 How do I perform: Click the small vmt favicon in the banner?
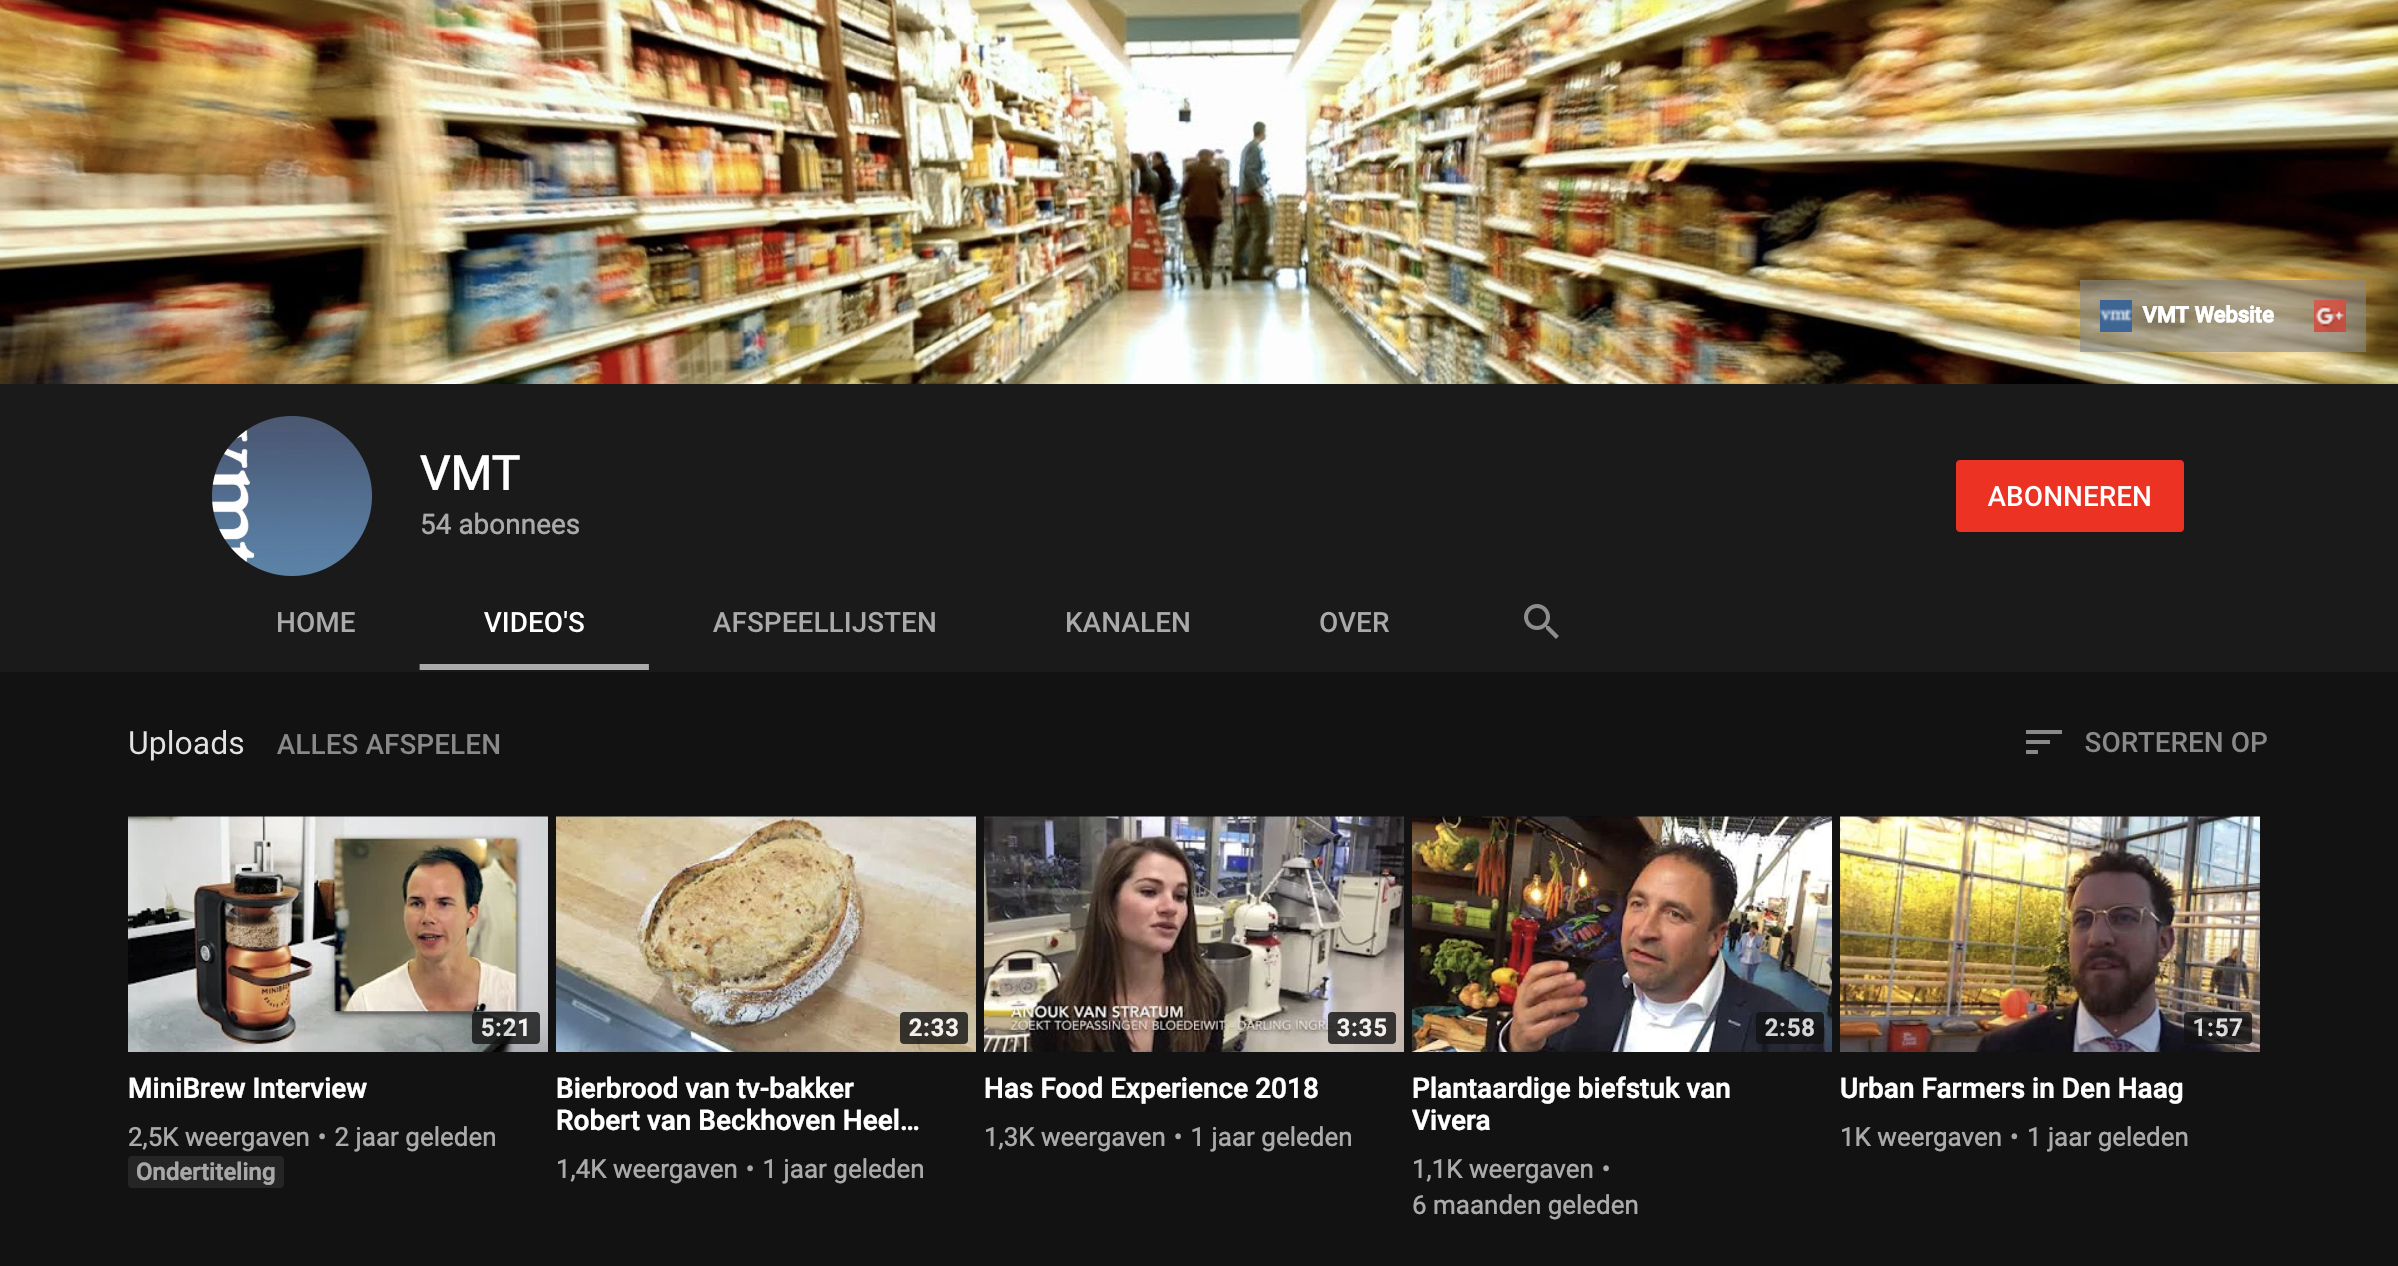point(2115,316)
